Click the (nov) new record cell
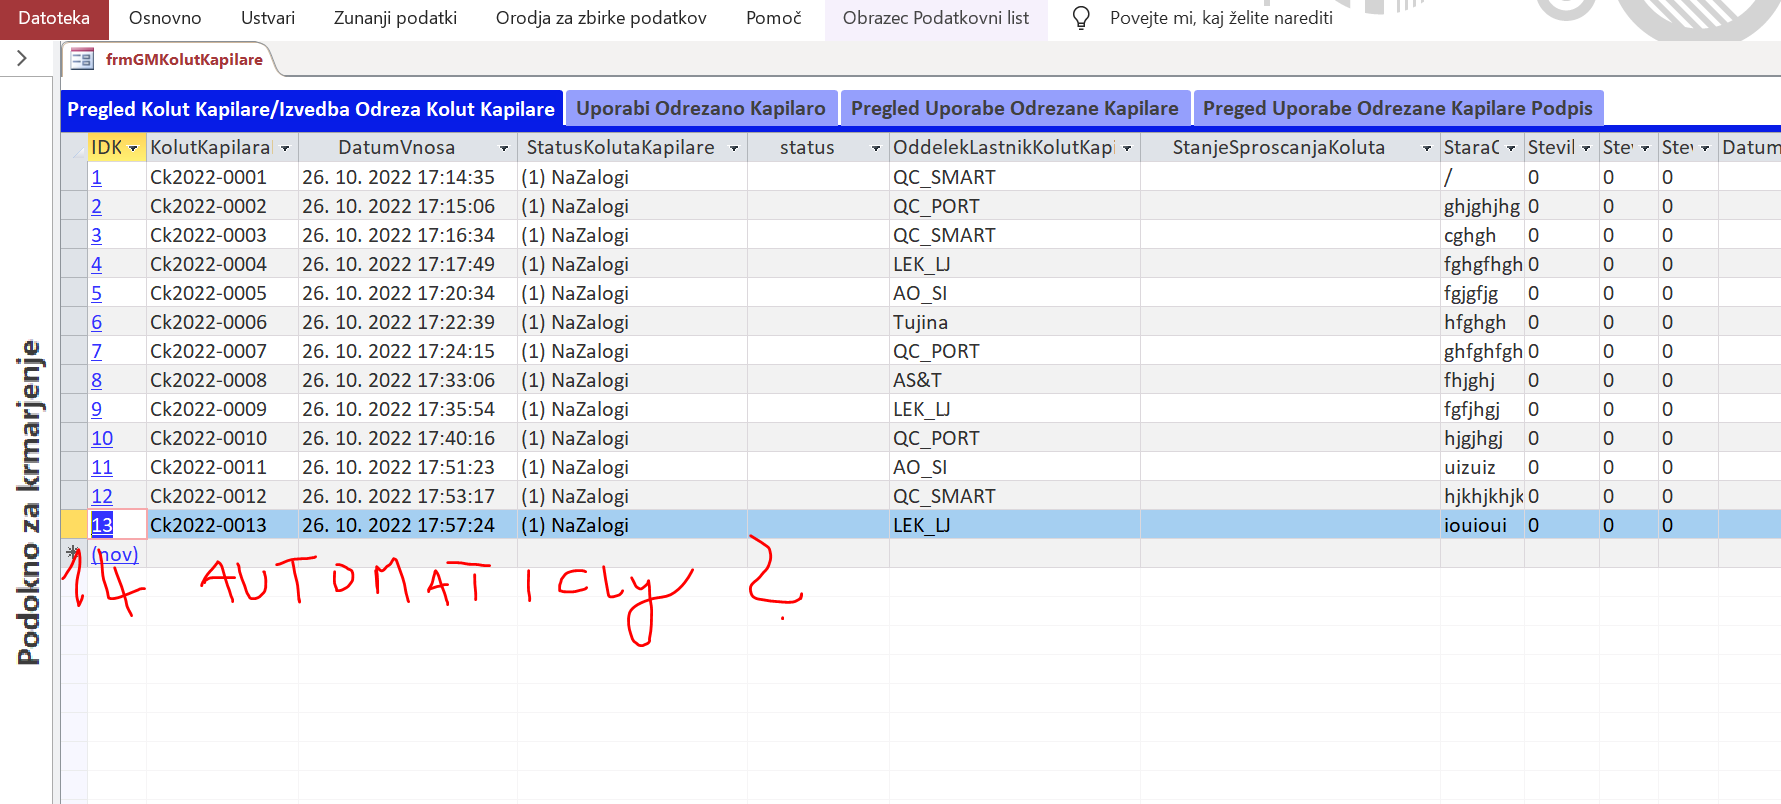 point(116,554)
